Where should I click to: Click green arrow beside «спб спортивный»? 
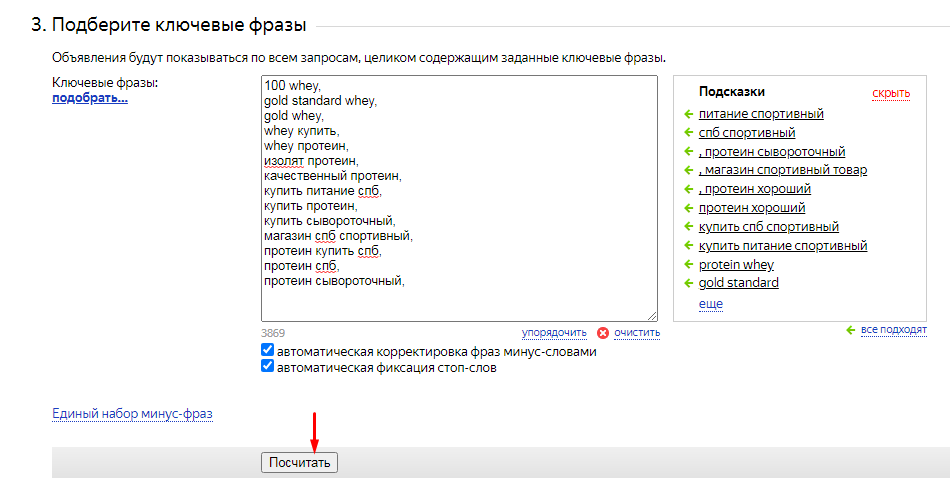(x=688, y=133)
